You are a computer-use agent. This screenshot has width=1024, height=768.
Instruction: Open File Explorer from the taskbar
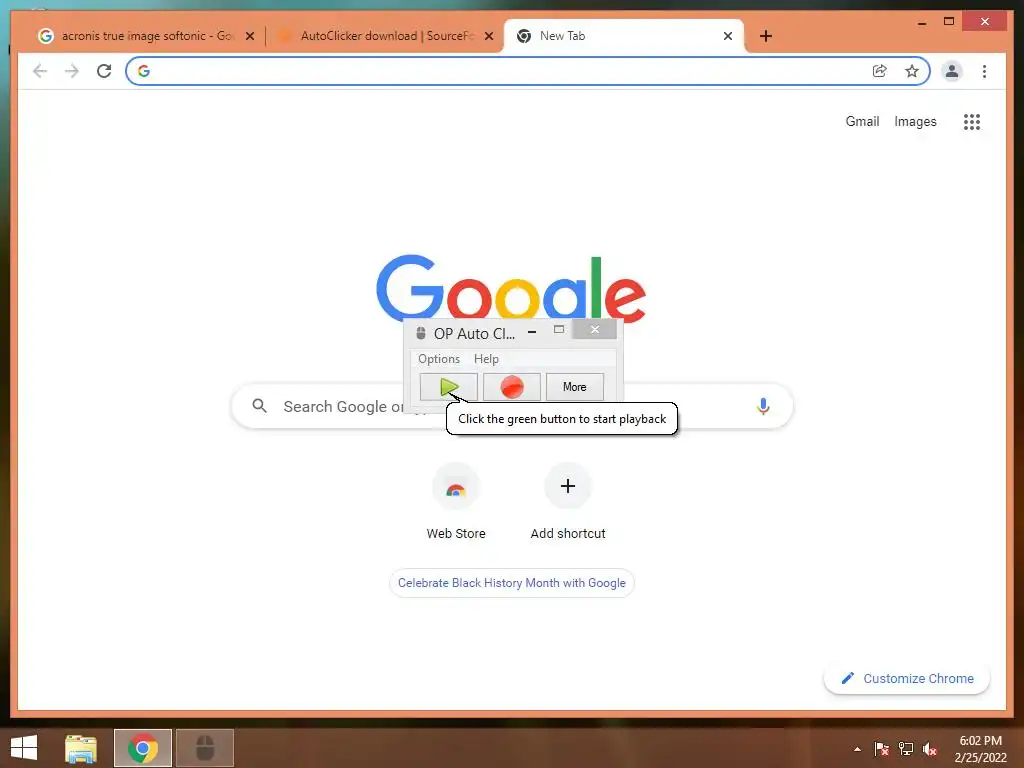[x=81, y=748]
